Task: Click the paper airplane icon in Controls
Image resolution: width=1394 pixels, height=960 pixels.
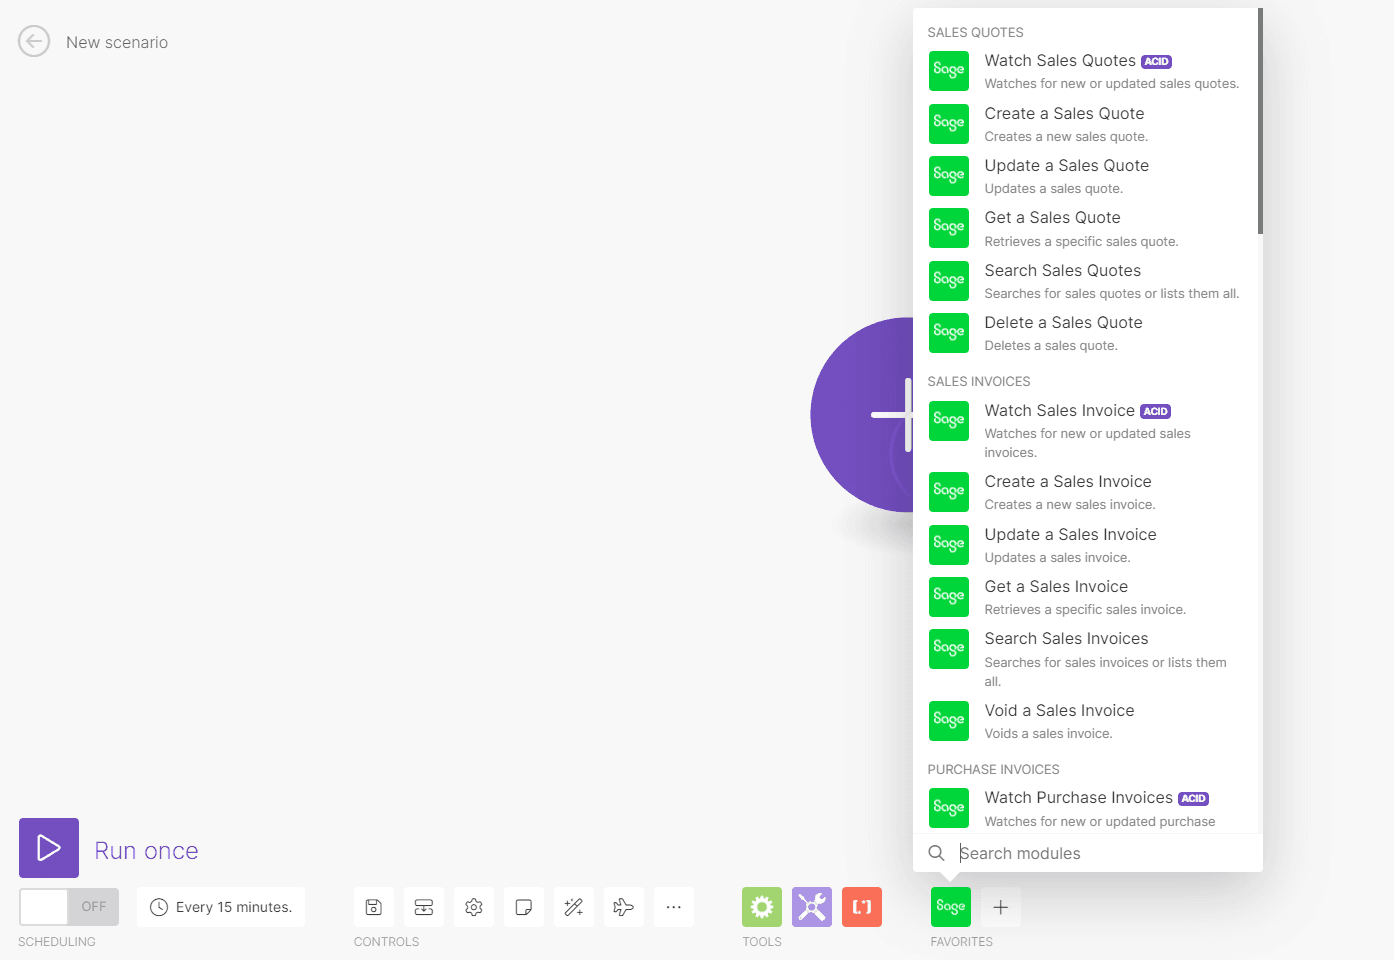Action: (624, 906)
